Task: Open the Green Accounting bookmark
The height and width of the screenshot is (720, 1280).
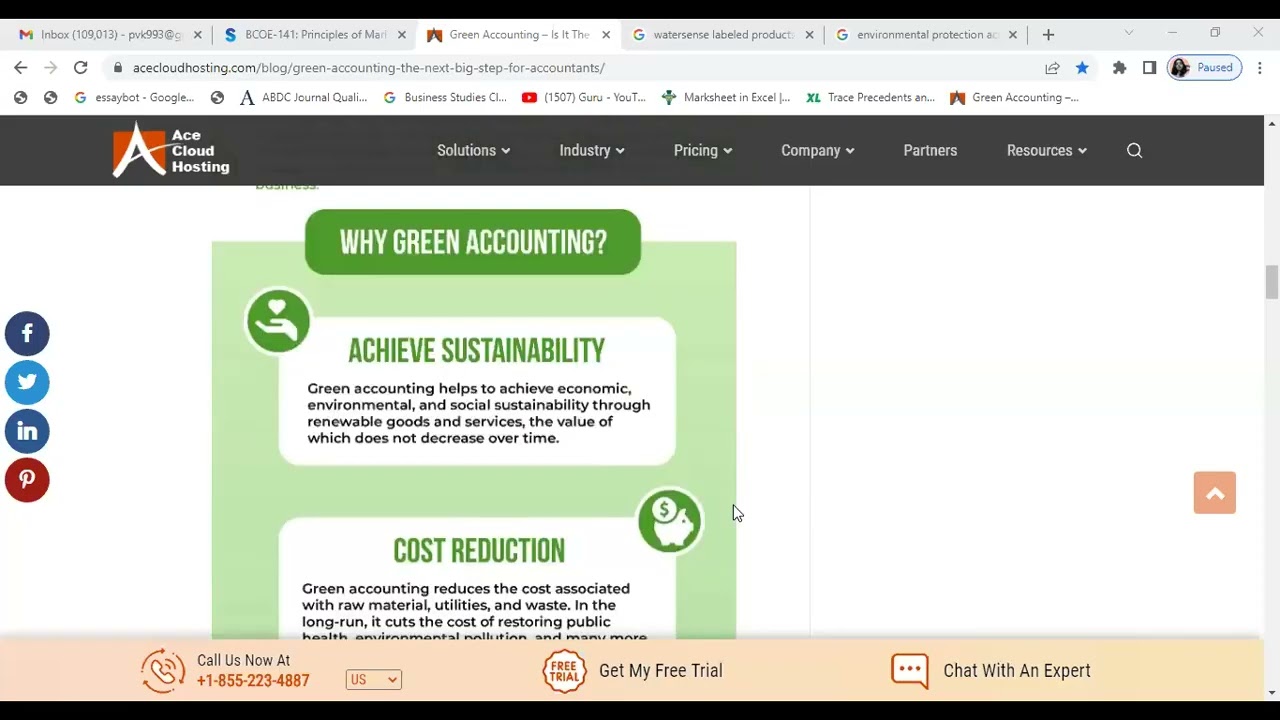Action: point(1014,97)
